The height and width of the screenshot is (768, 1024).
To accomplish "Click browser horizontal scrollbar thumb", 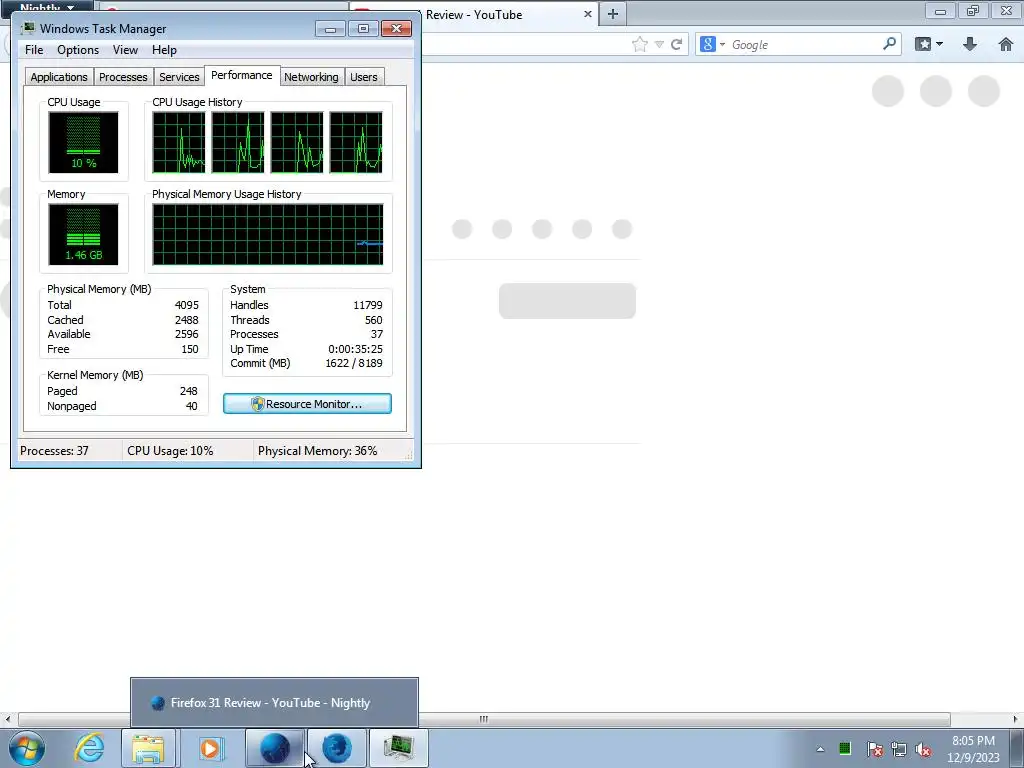I will [x=484, y=719].
